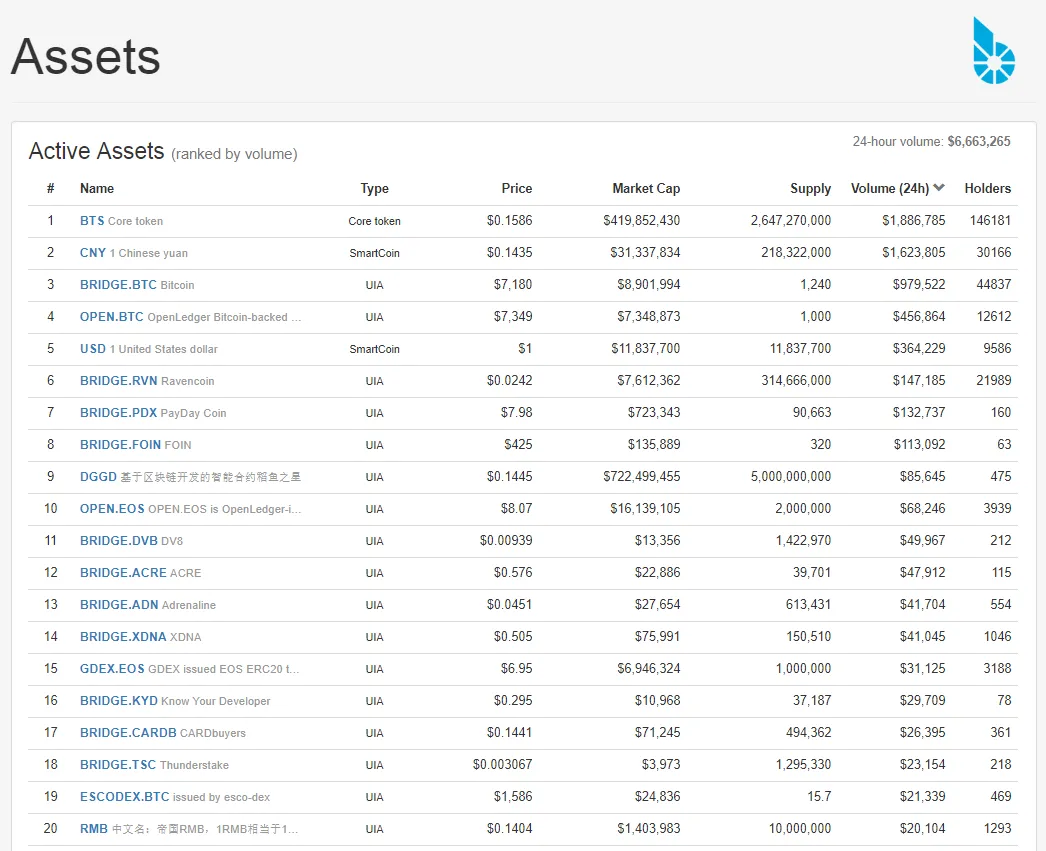1046x851 pixels.
Task: Click ESCODEX.BTC supply 15.7
Action: (819, 797)
